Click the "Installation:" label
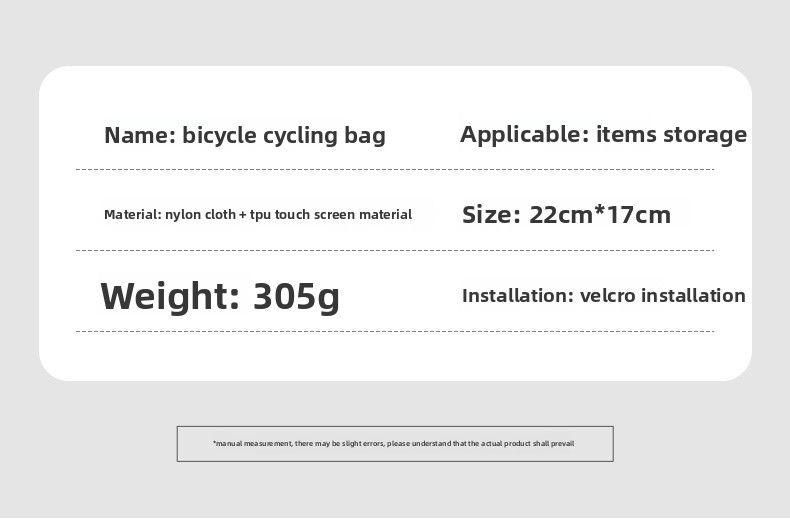790x525 pixels. click(x=516, y=296)
